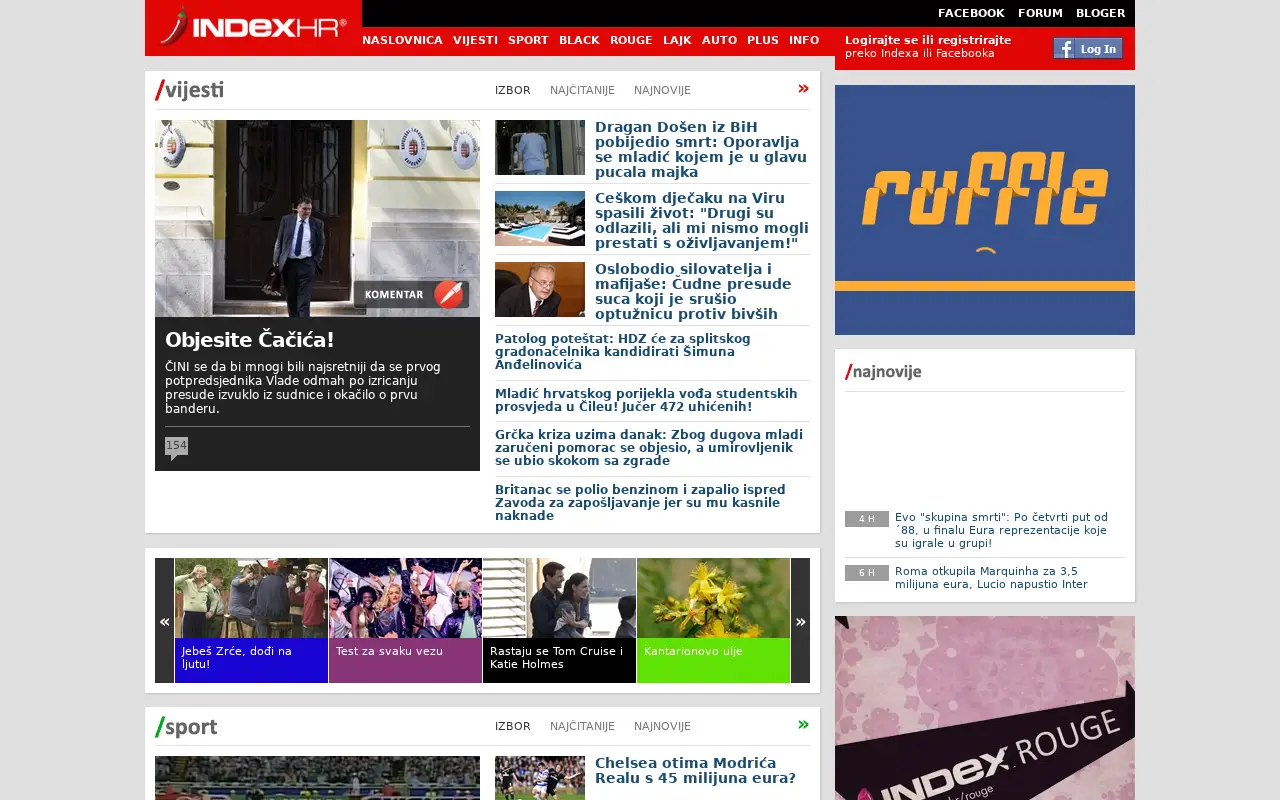Click the Index.hr chili pepper logo
Viewport: 1280px width, 800px height.
click(x=253, y=27)
